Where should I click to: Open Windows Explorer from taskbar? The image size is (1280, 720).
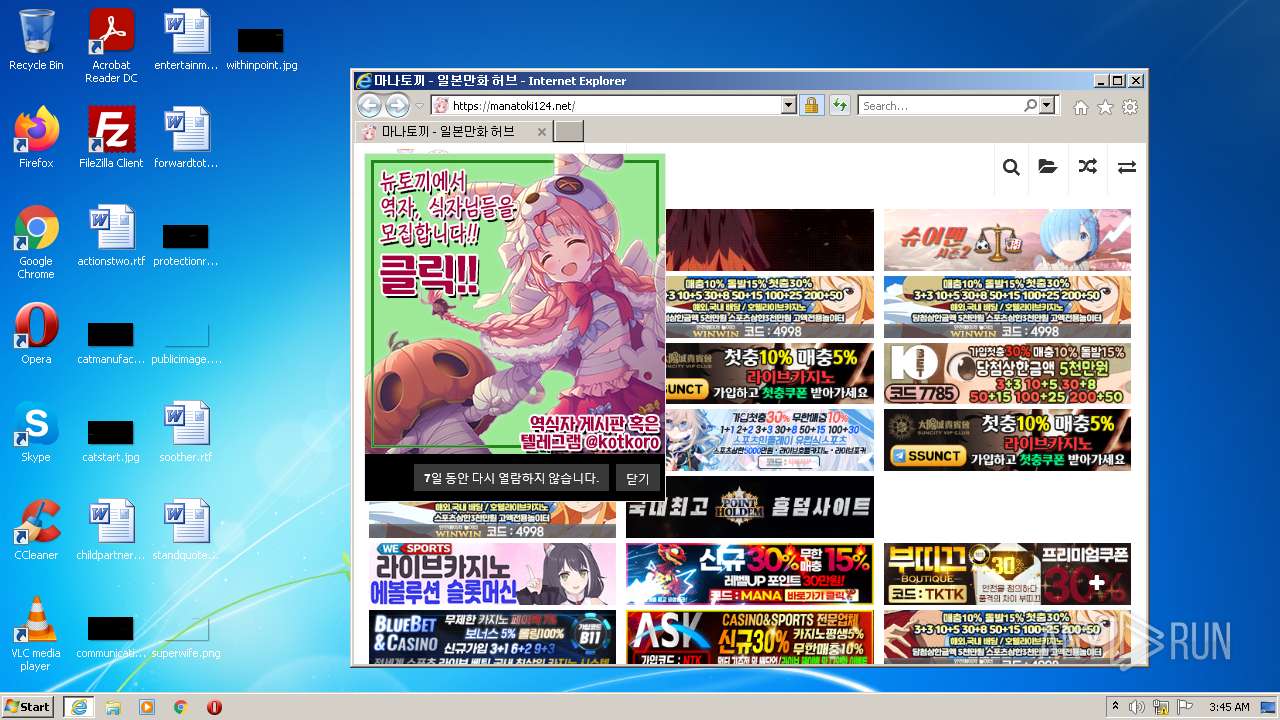pos(113,706)
